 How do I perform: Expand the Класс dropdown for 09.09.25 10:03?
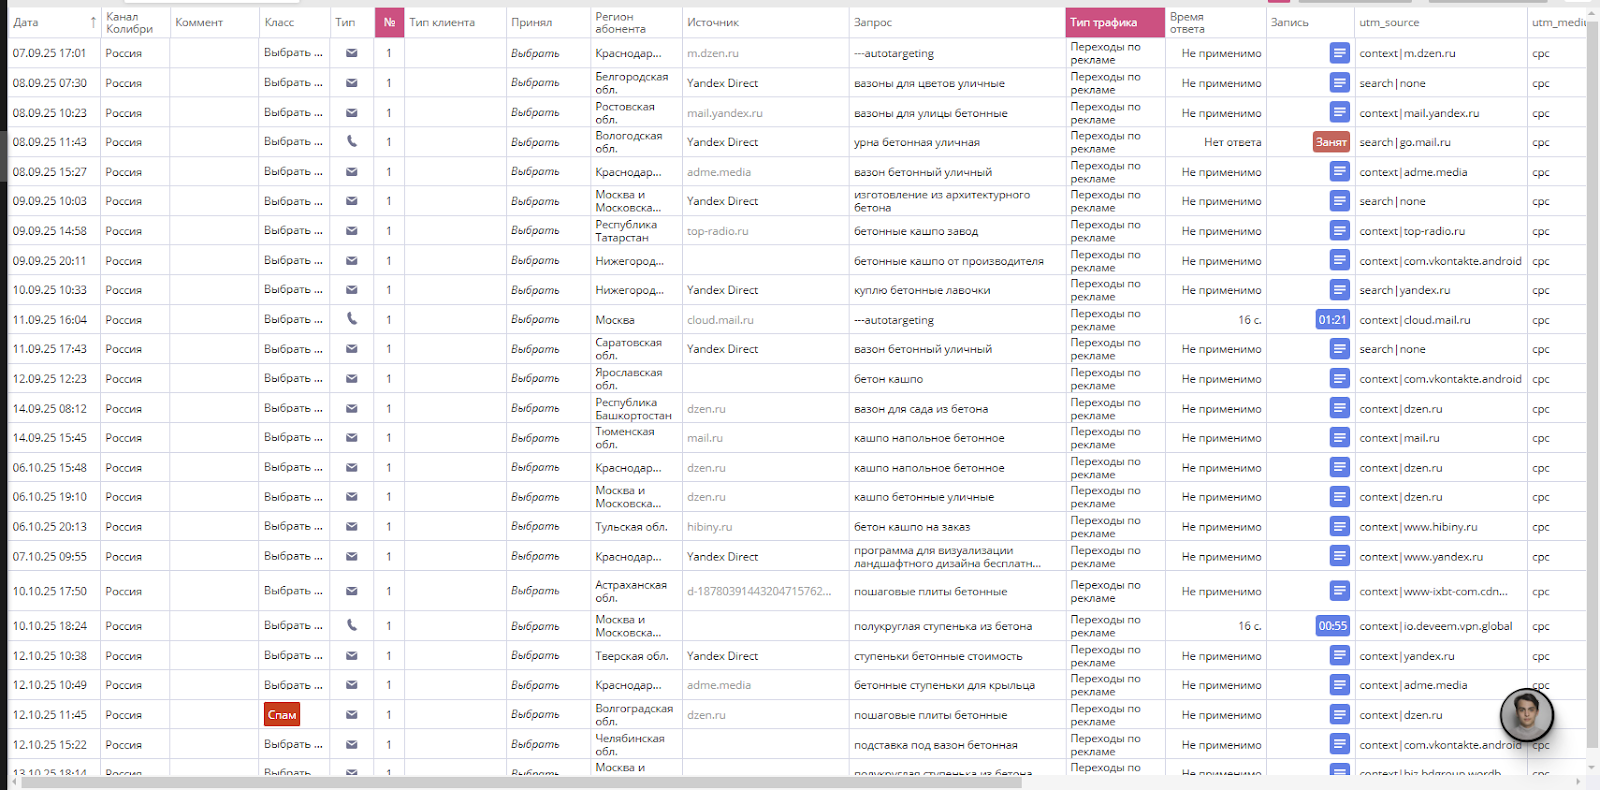point(293,201)
